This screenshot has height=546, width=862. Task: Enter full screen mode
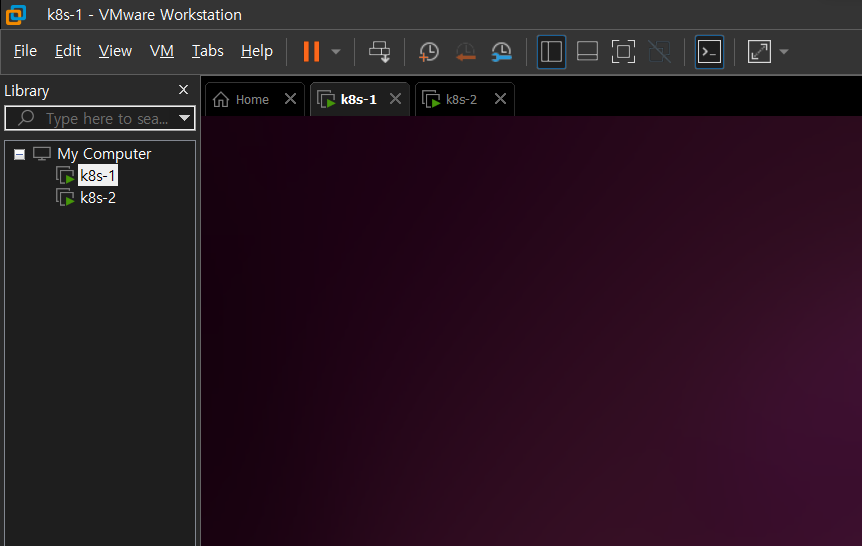(x=623, y=52)
